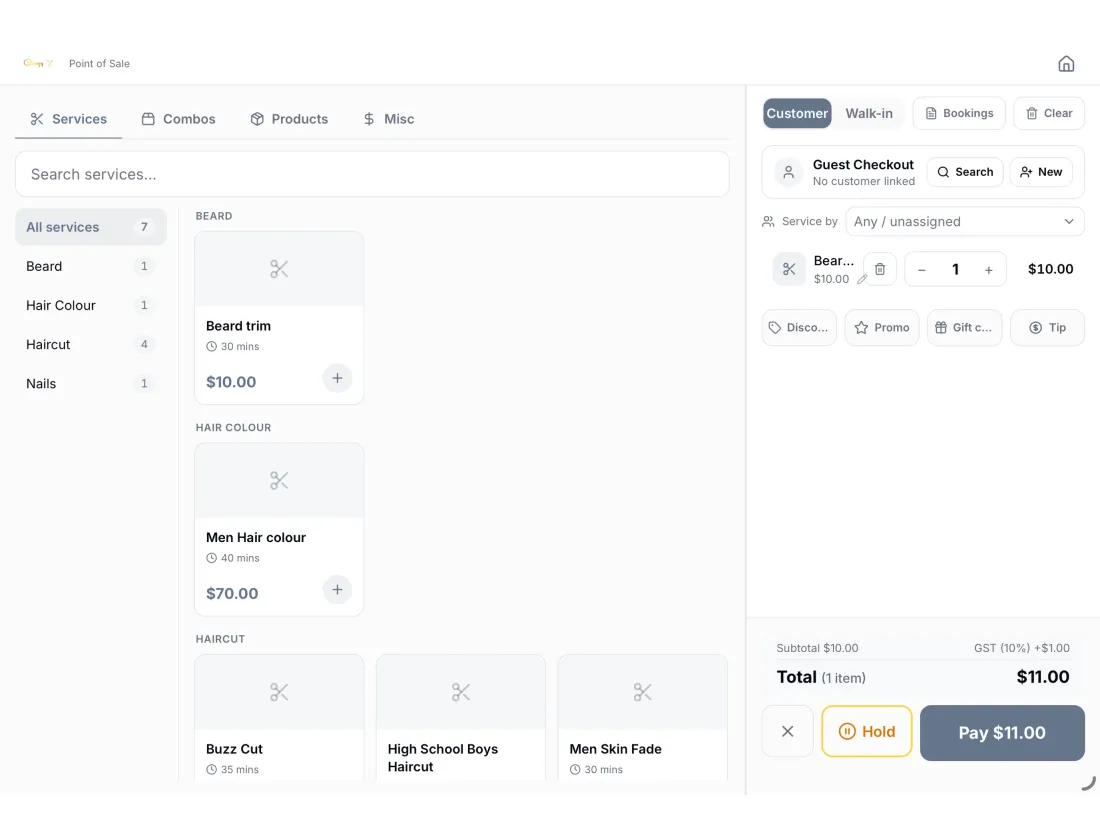Filter by Nails category

point(90,384)
